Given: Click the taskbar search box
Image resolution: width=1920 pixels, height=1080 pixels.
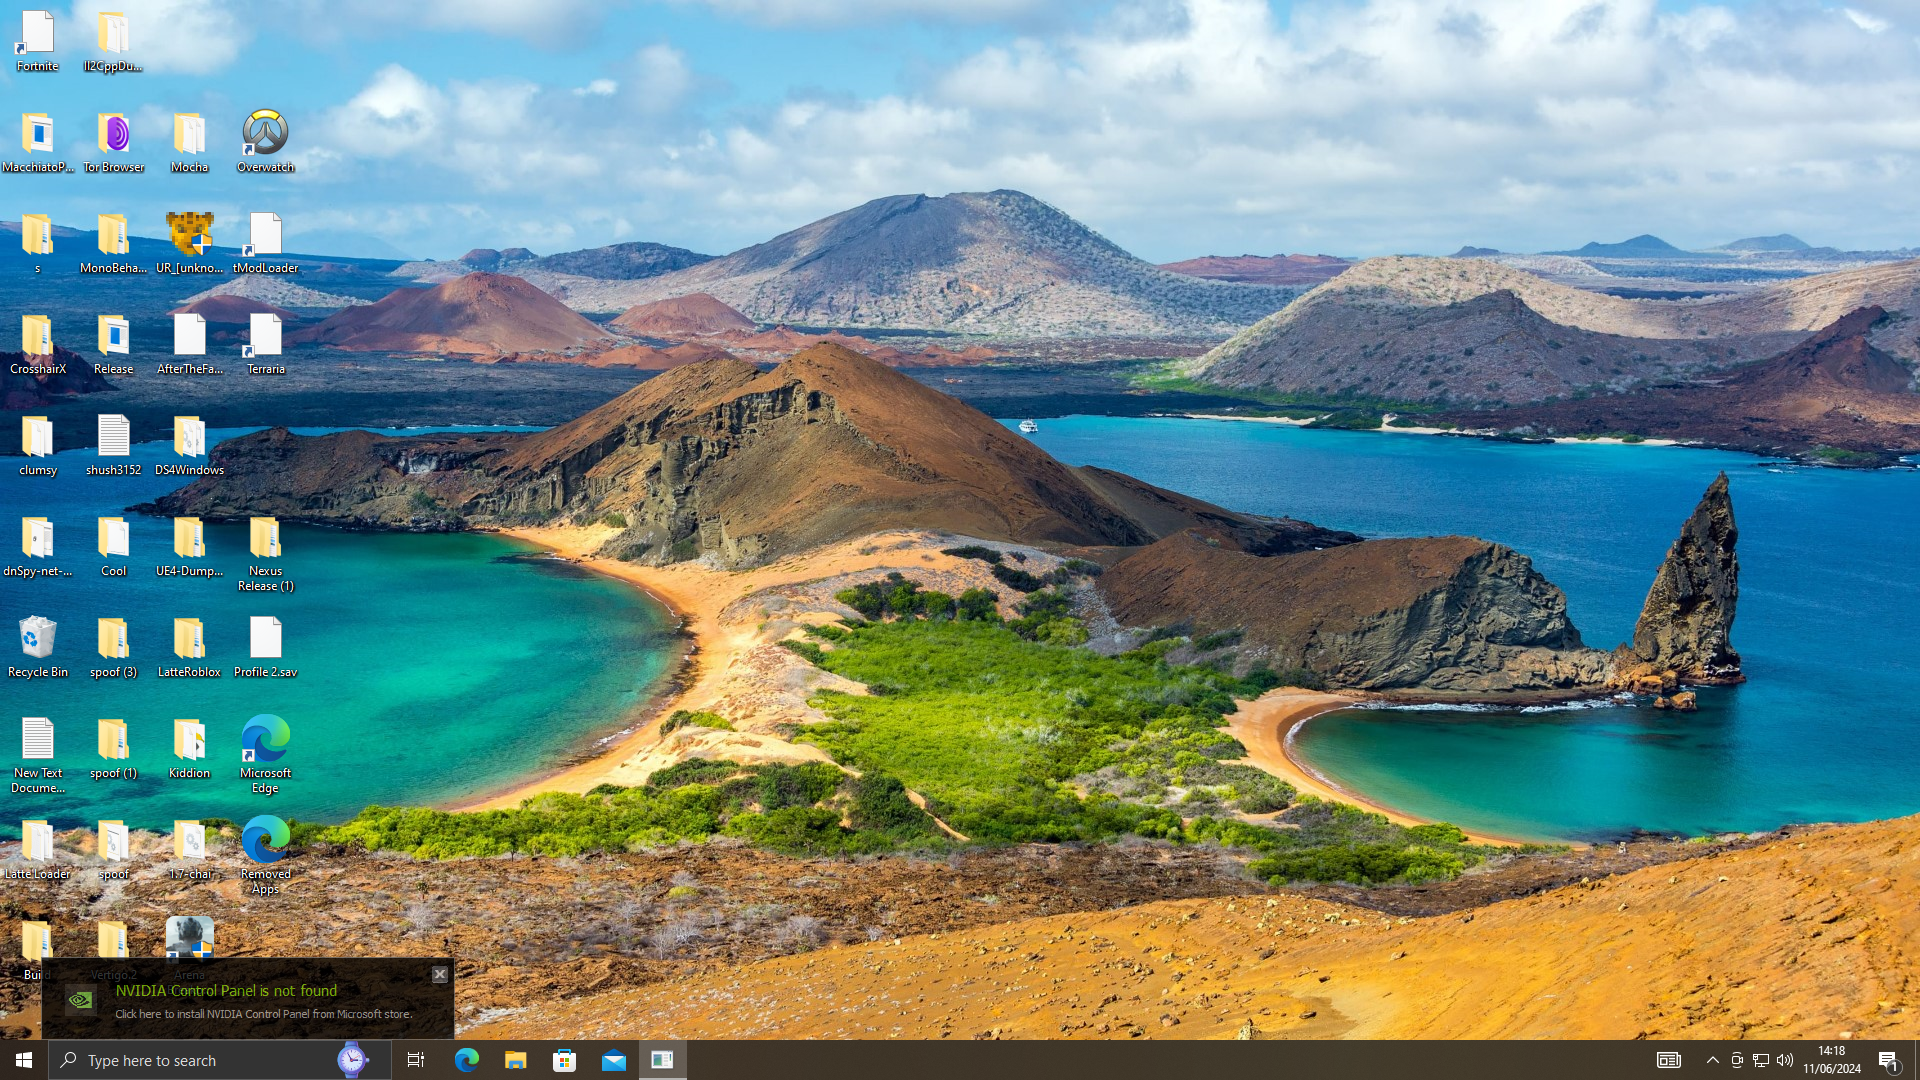Looking at the screenshot, I should pos(200,1060).
